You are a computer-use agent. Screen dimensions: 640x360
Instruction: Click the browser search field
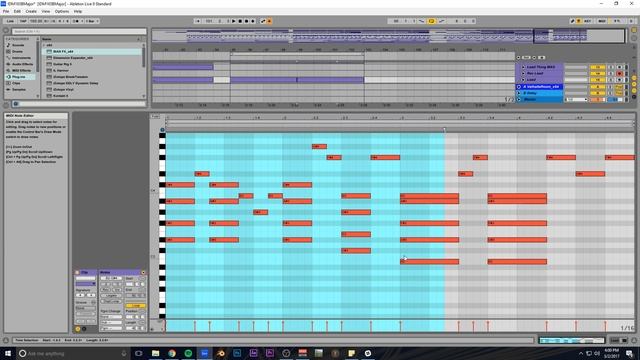78,31
